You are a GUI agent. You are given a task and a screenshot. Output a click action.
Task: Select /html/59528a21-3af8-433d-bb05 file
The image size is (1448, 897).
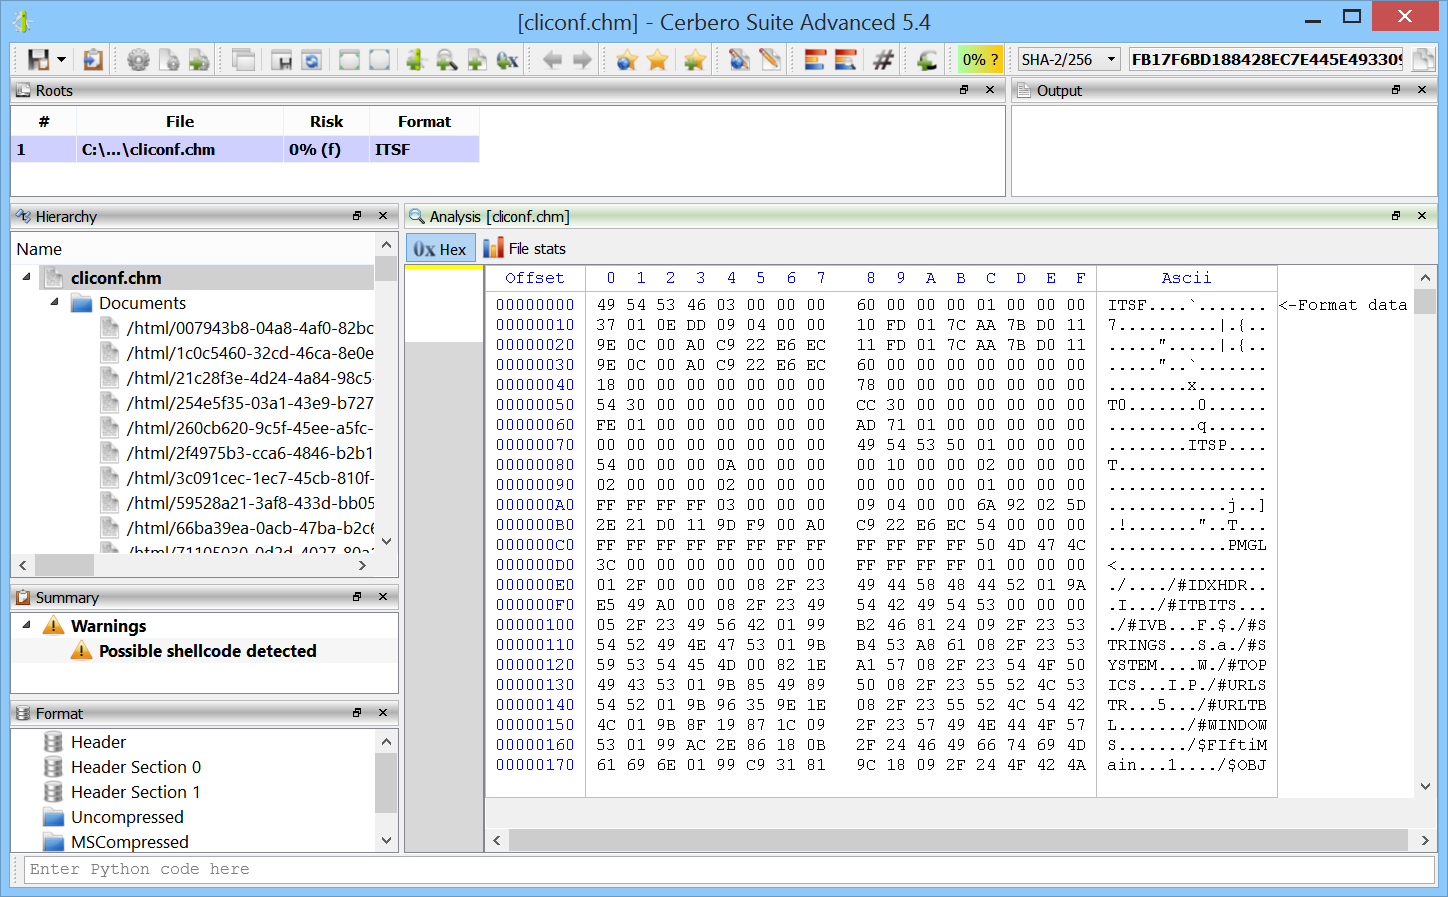pos(250,503)
